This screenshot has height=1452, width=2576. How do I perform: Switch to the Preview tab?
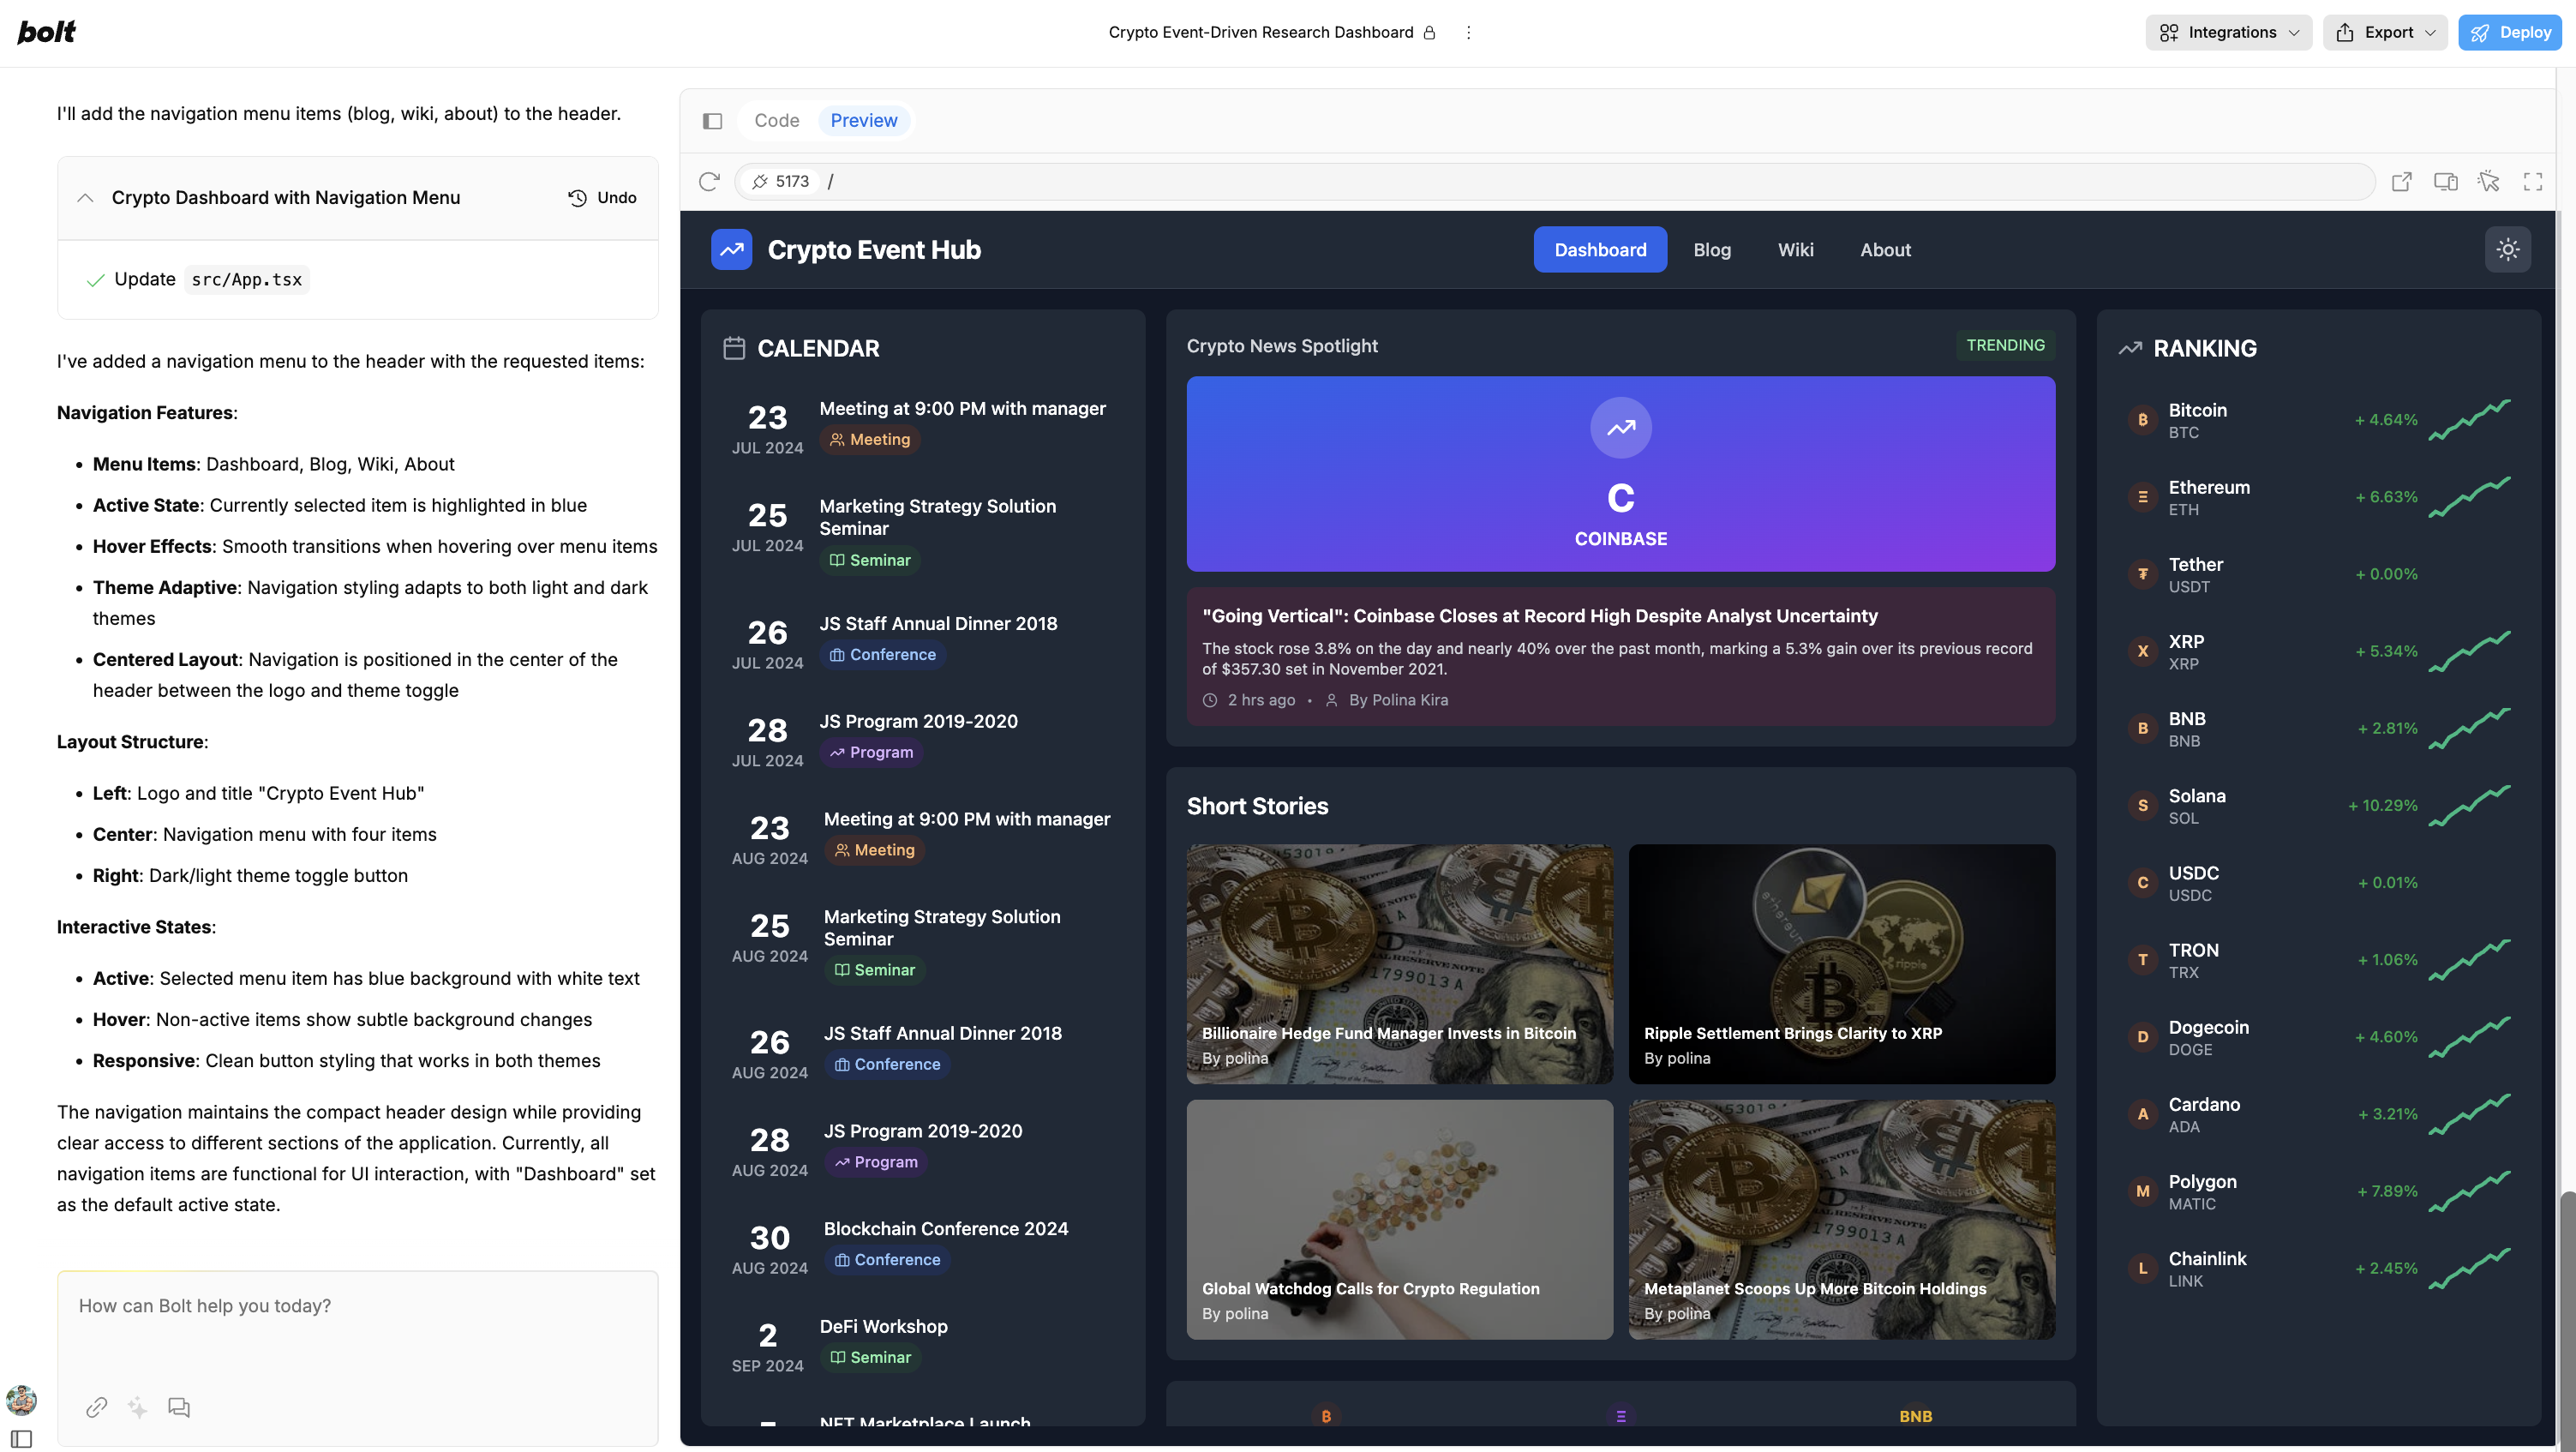click(863, 121)
